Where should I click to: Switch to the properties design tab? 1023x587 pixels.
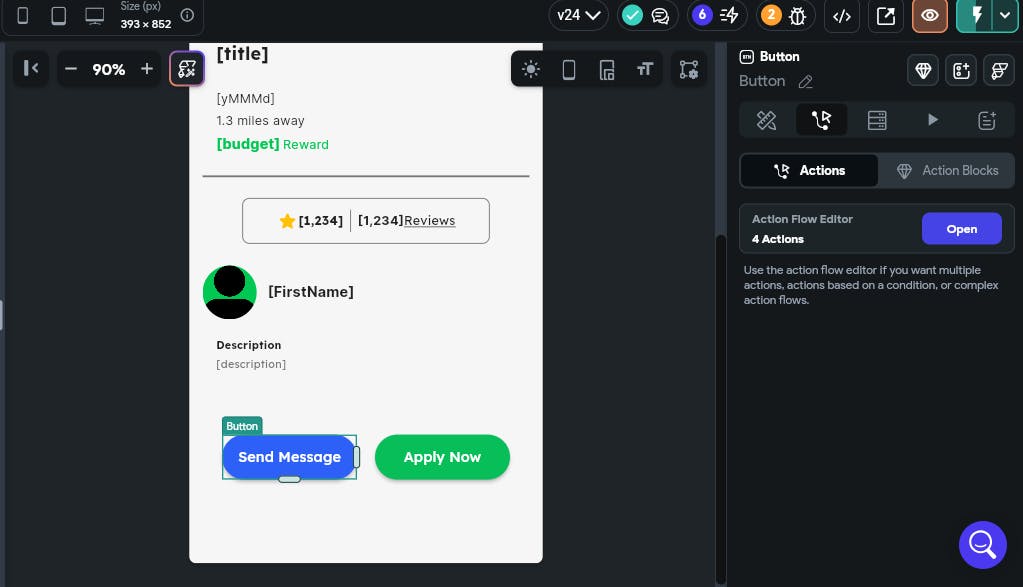(766, 120)
